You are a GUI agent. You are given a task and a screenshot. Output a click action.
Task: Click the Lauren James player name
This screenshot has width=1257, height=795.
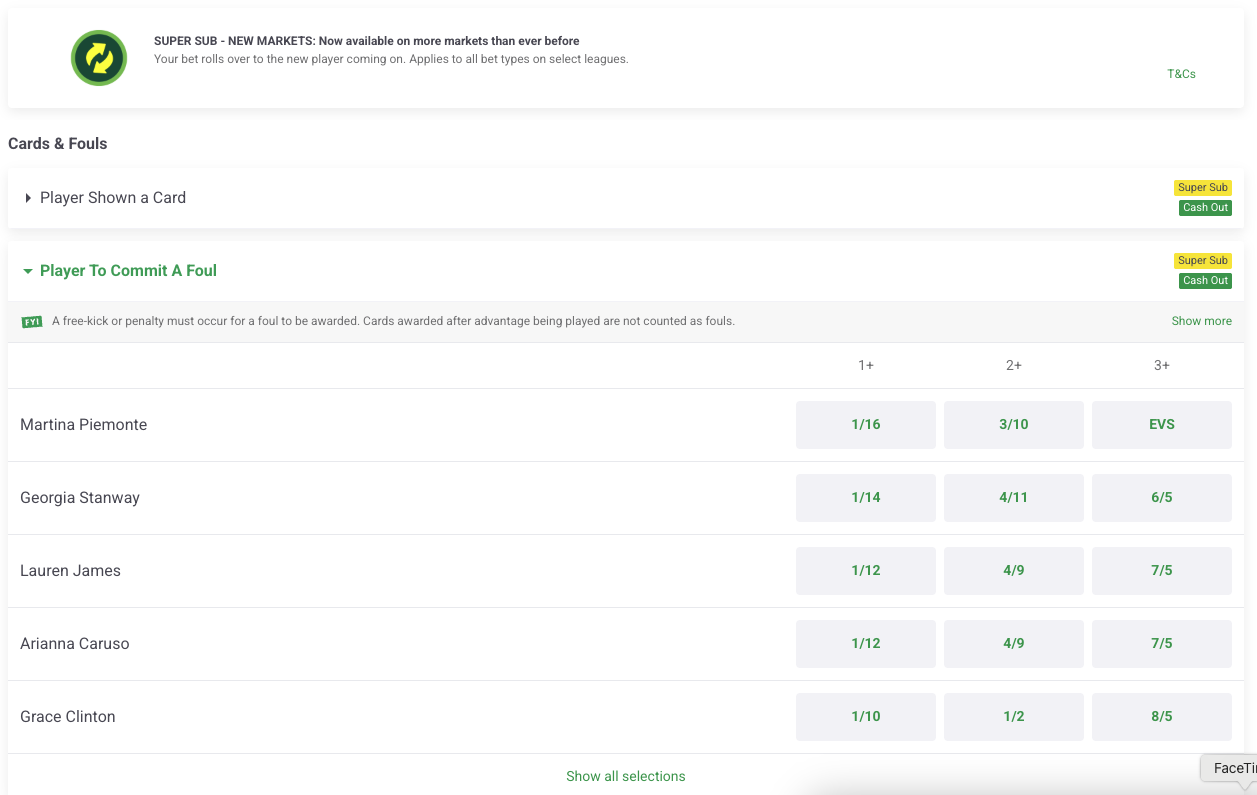coord(70,571)
